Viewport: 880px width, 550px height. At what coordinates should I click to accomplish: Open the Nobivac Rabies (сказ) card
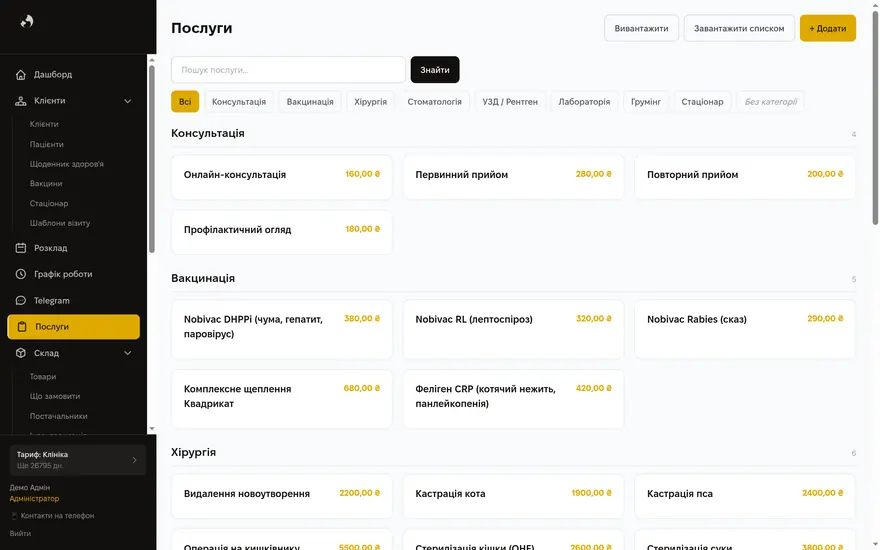(x=745, y=329)
